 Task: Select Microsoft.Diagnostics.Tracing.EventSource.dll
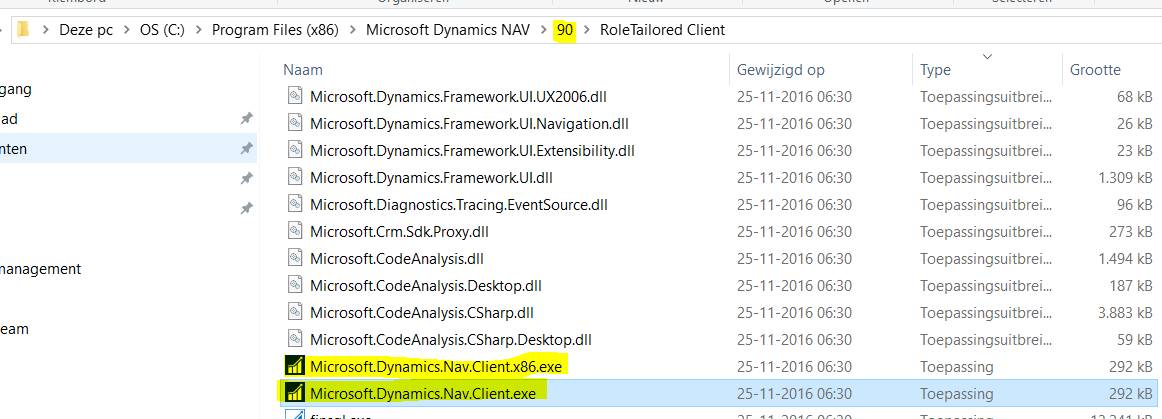[459, 205]
